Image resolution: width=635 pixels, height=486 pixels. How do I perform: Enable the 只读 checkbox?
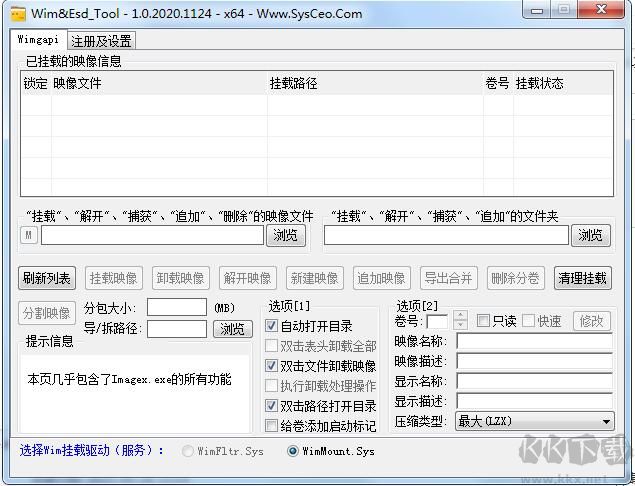483,321
